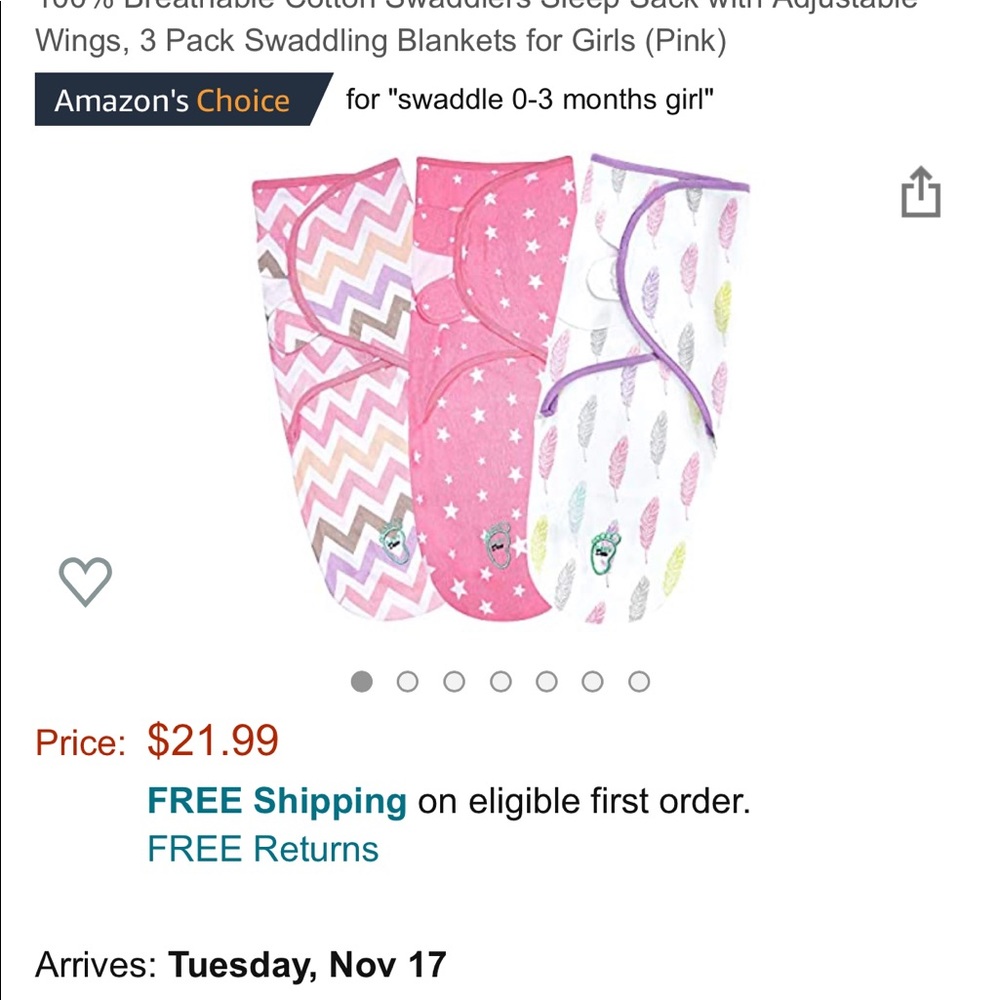Open the FREE Returns policy
Image resolution: width=1000 pixels, height=1000 pixels.
pos(262,849)
